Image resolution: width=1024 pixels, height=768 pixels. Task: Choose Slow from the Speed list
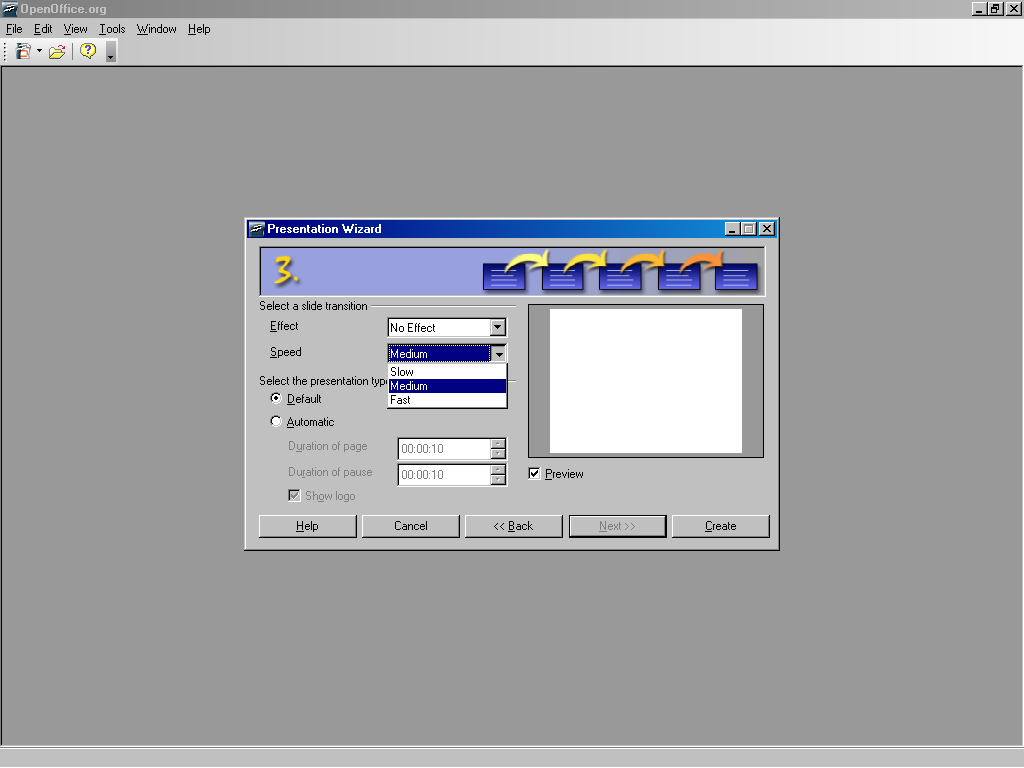[x=447, y=372]
